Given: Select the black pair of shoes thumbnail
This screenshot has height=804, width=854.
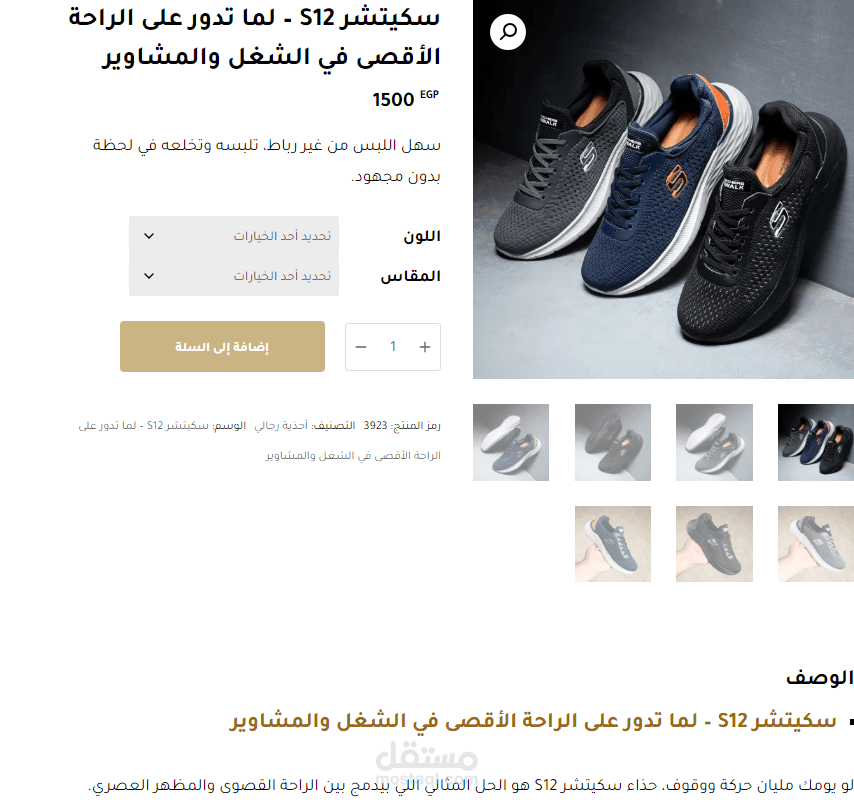Looking at the screenshot, I should tap(613, 442).
